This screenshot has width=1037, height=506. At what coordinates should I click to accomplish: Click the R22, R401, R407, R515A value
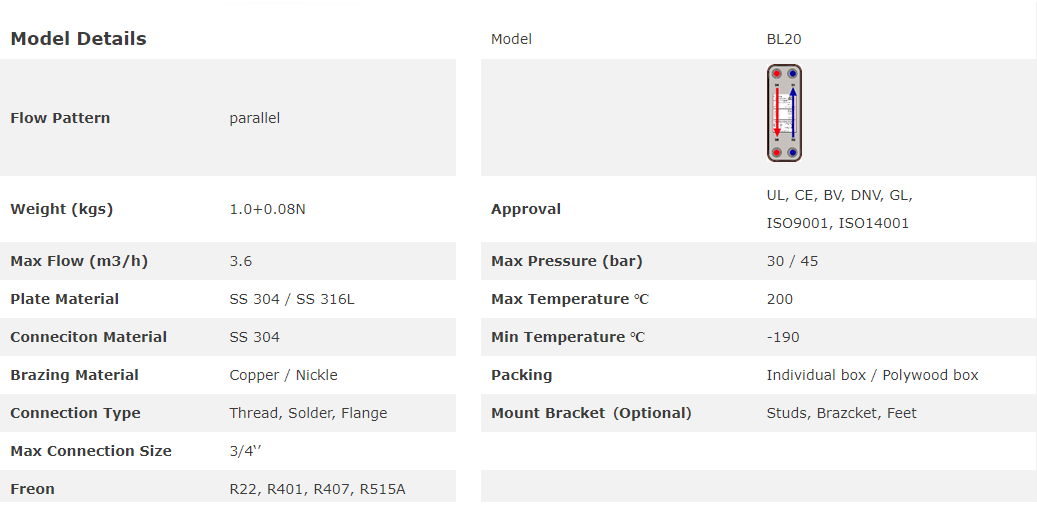click(x=317, y=489)
